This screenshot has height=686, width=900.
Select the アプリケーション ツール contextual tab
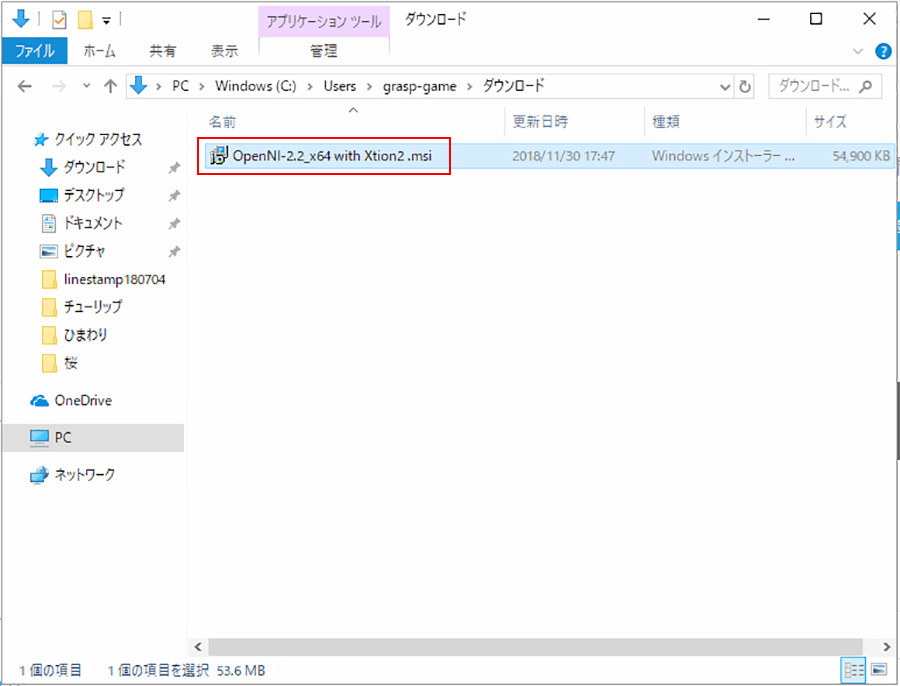(x=324, y=22)
